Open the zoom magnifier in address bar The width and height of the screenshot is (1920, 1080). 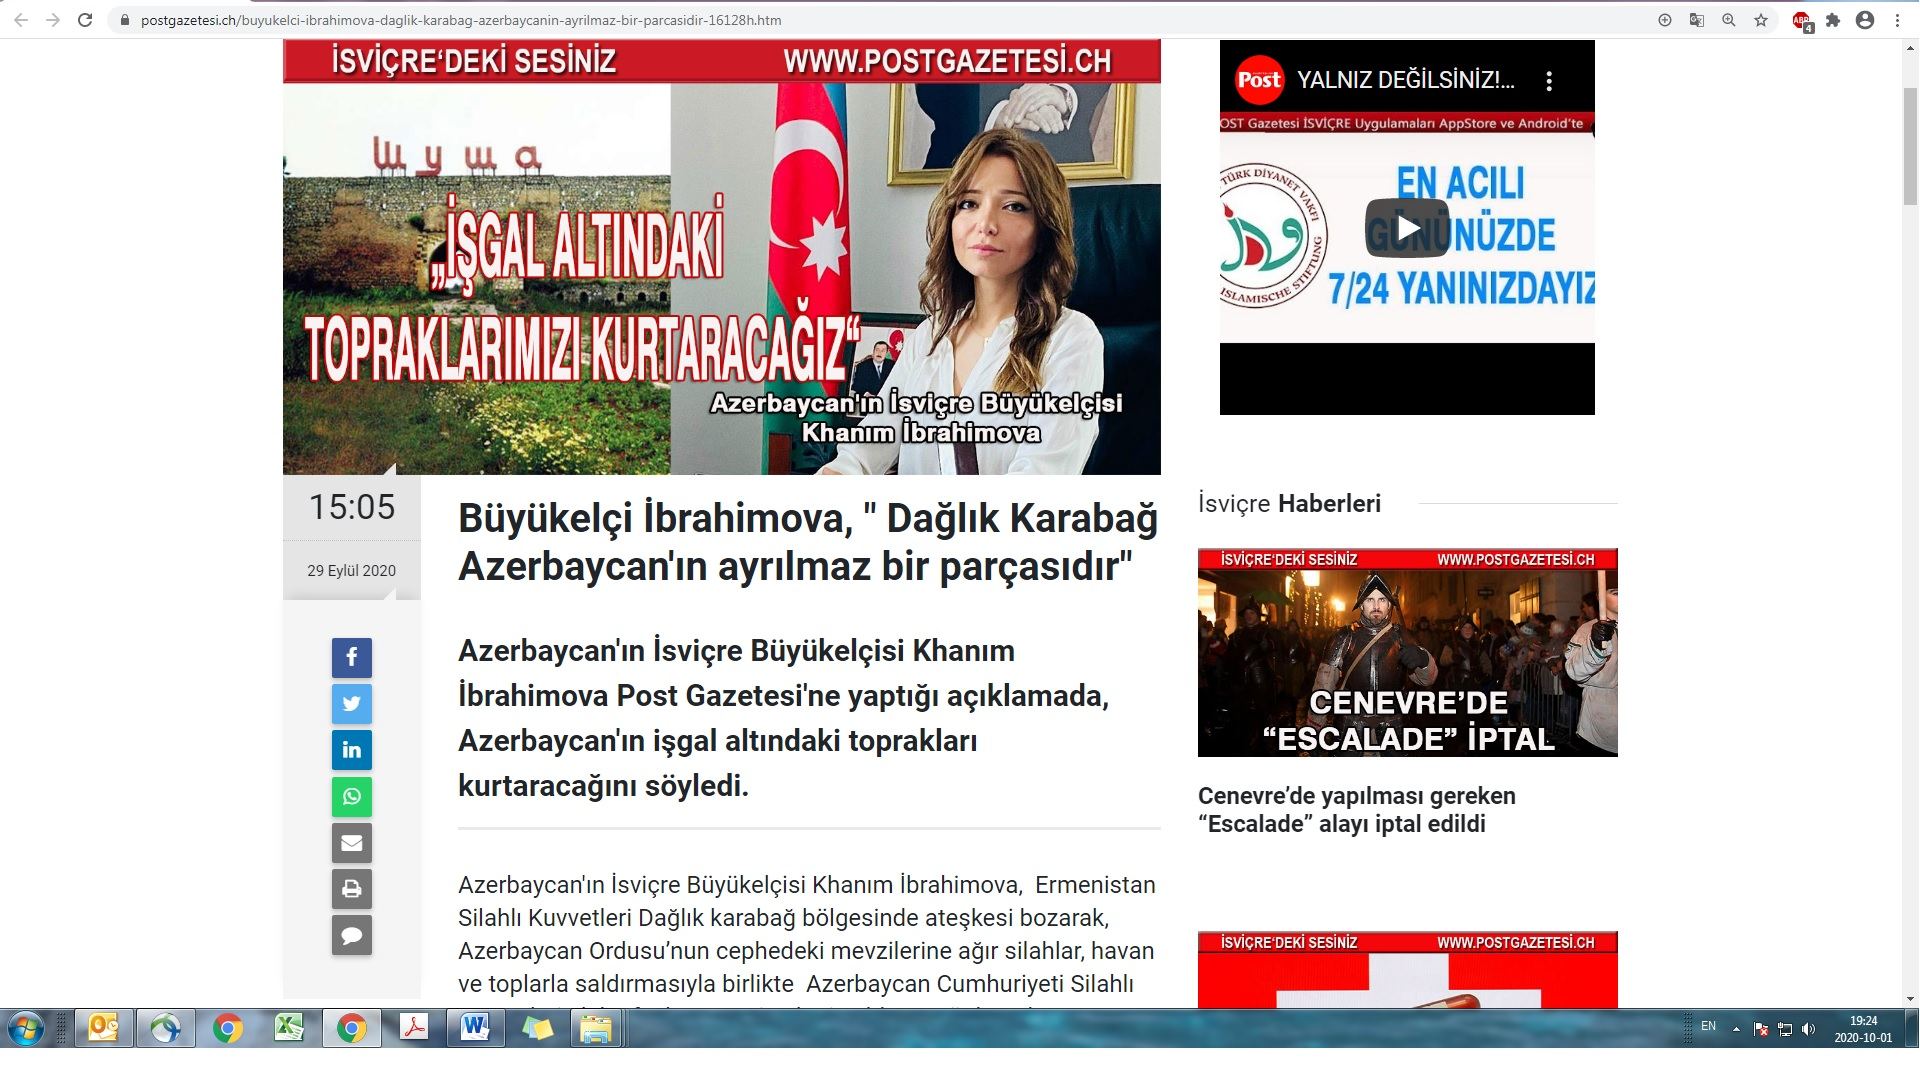[x=1729, y=20]
